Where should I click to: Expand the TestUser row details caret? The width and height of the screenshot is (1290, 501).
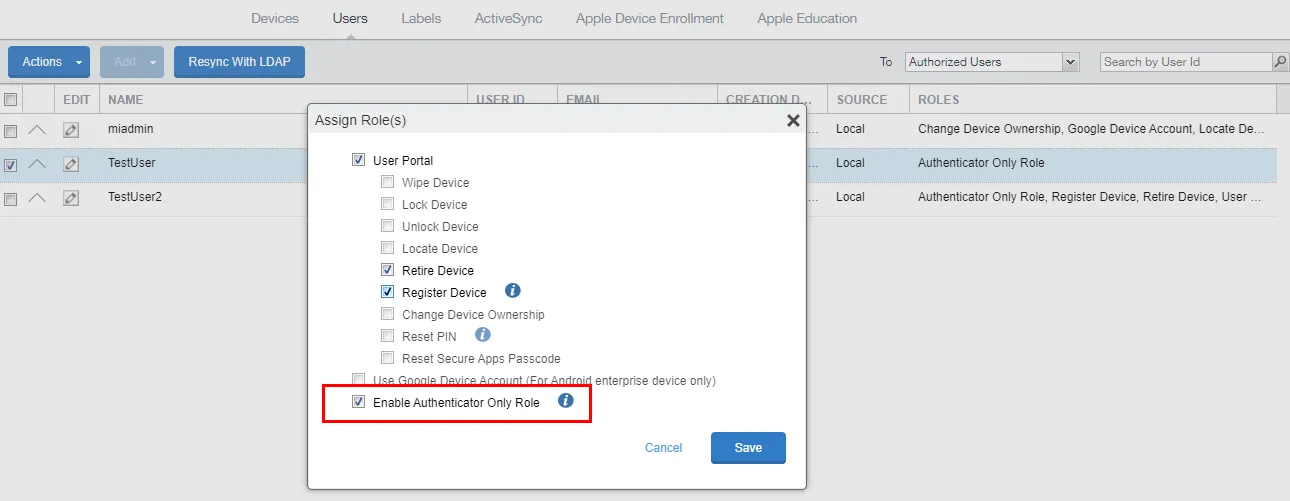37,164
